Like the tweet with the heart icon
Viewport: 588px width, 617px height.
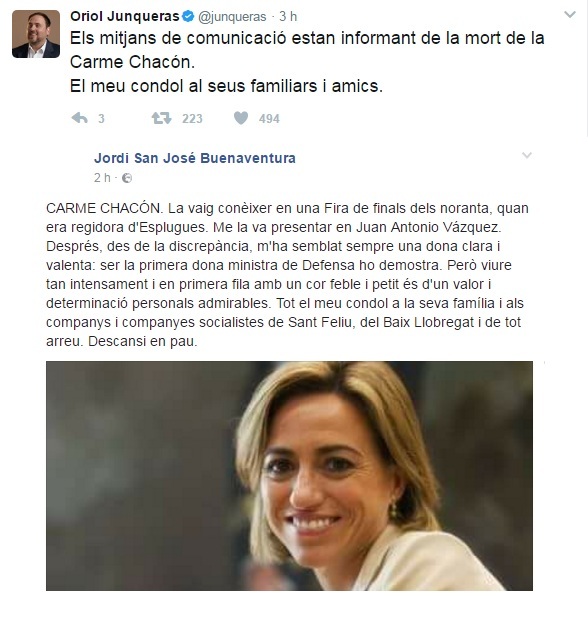(x=241, y=118)
